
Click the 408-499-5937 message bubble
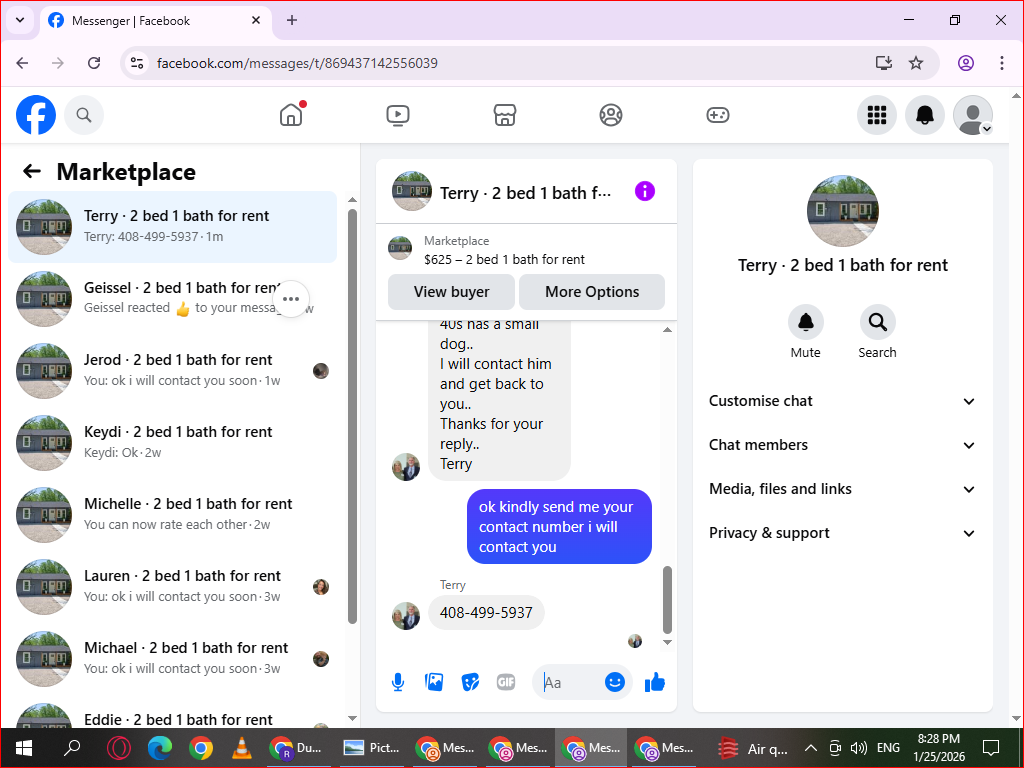pos(486,613)
